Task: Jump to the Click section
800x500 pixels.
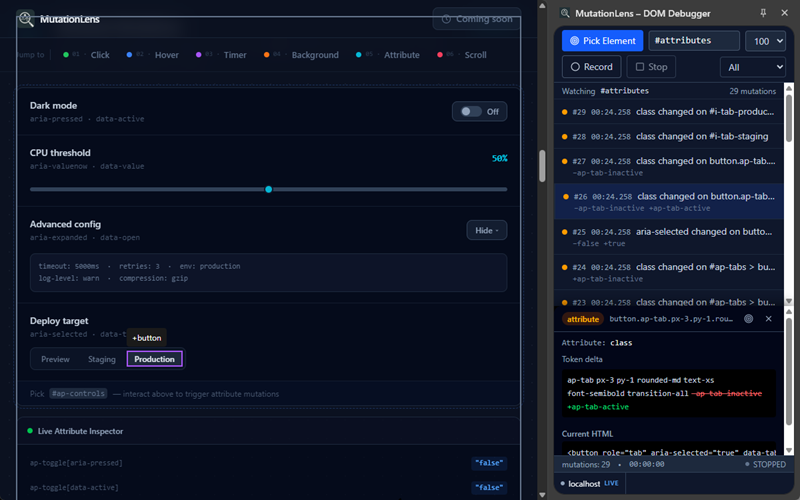Action: click(x=86, y=55)
